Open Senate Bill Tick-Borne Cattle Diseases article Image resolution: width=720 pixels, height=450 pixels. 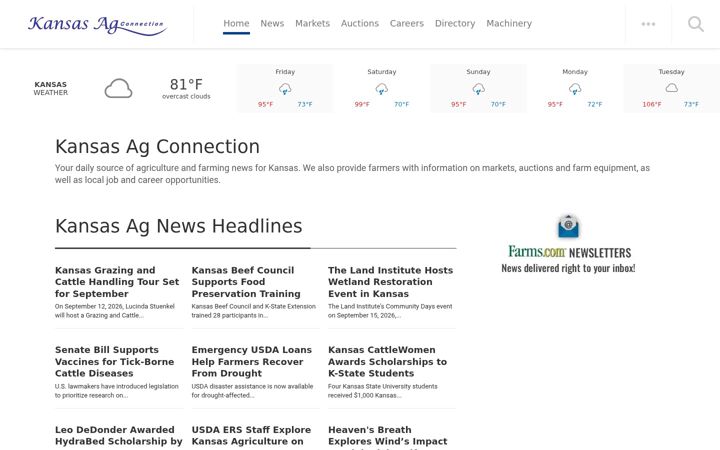114,361
